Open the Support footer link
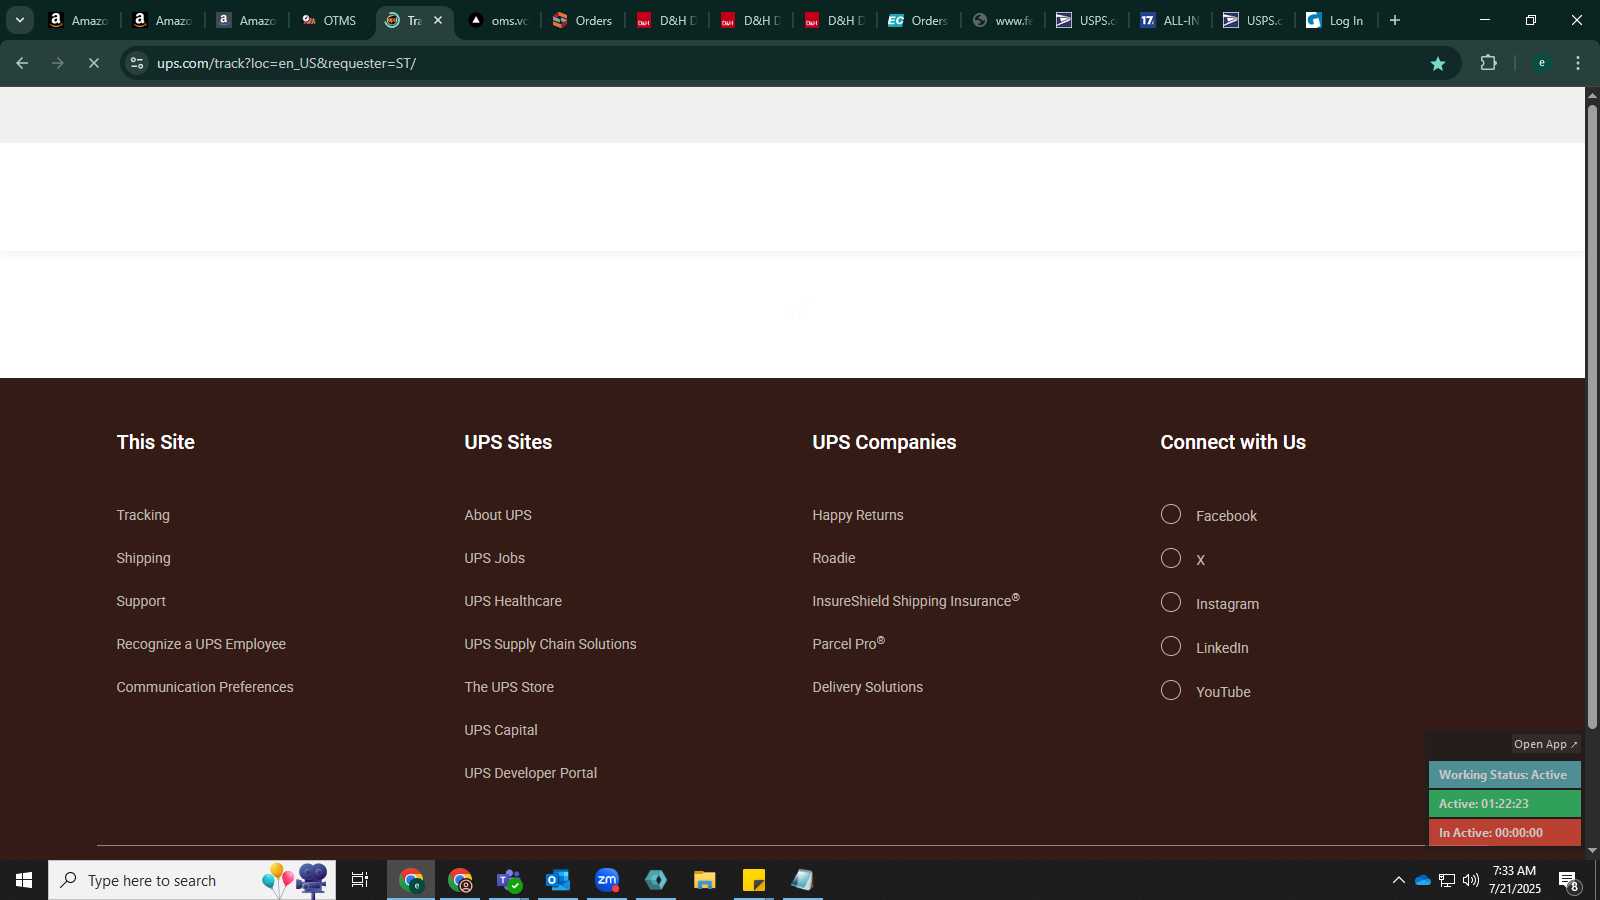The image size is (1600, 900). (141, 601)
